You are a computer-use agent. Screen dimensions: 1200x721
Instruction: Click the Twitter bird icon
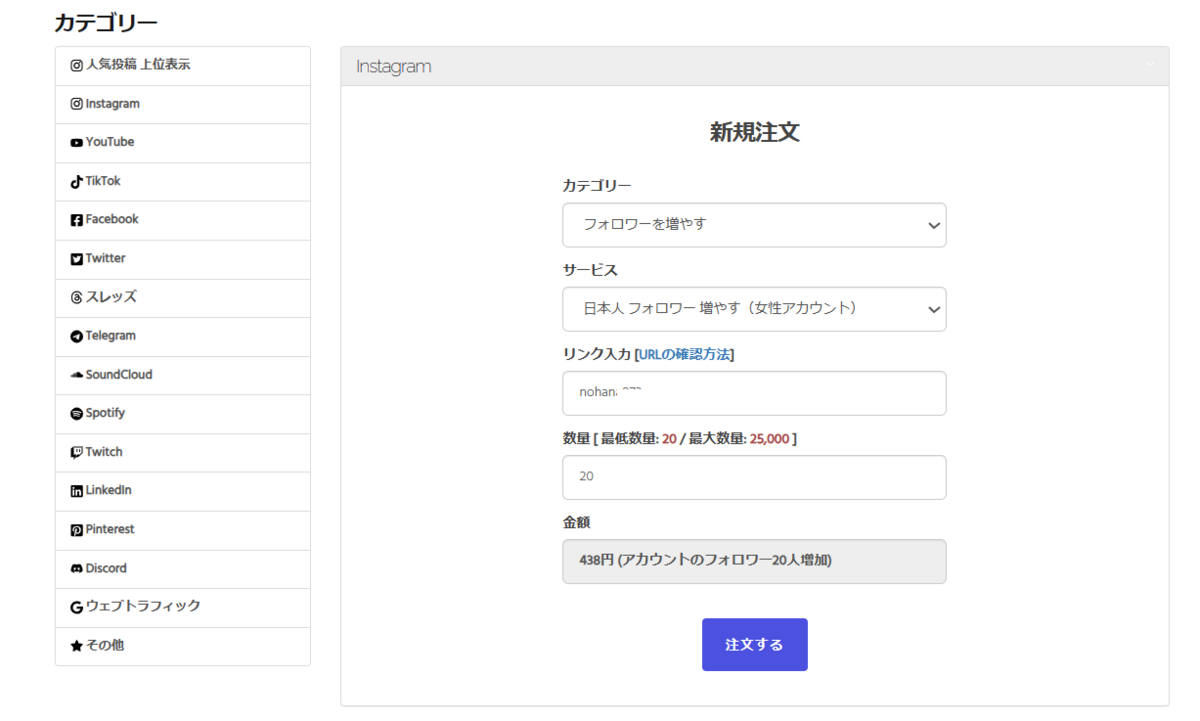[77, 259]
